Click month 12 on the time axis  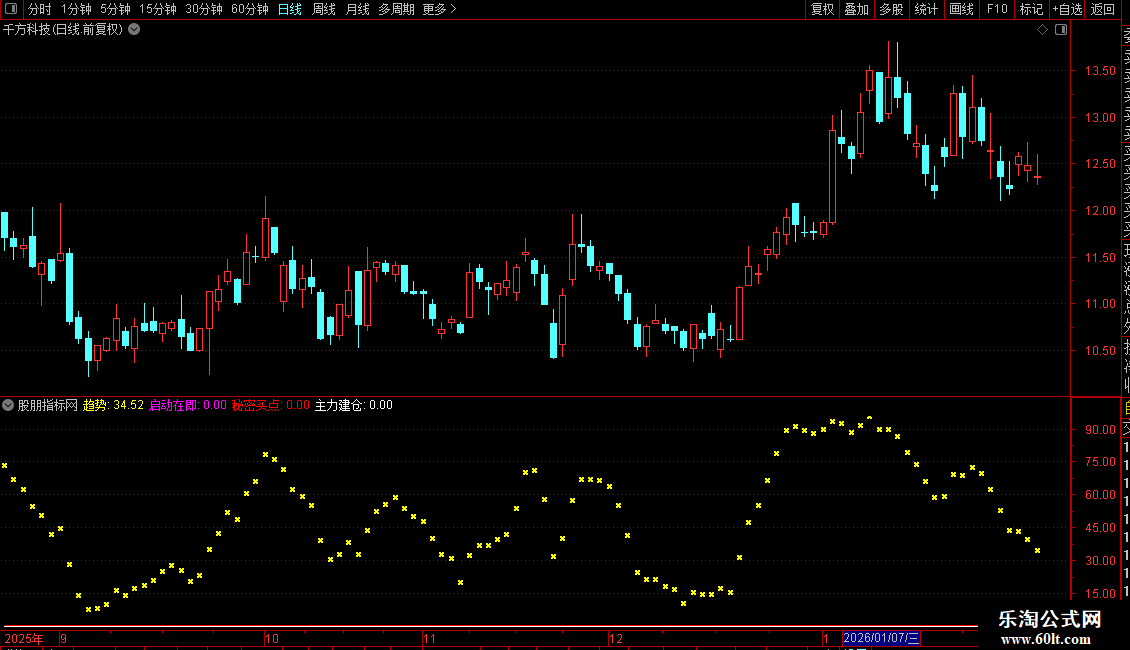615,638
